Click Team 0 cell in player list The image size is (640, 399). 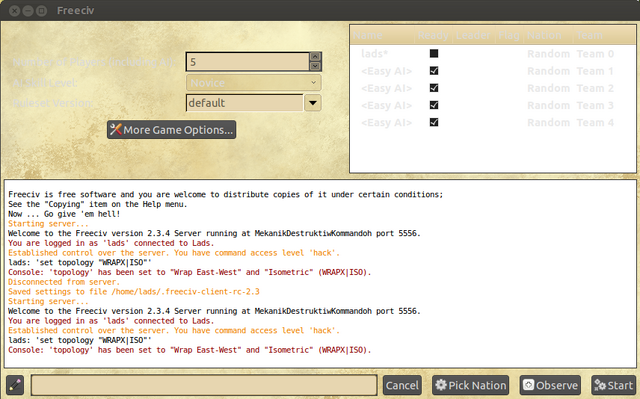click(595, 54)
